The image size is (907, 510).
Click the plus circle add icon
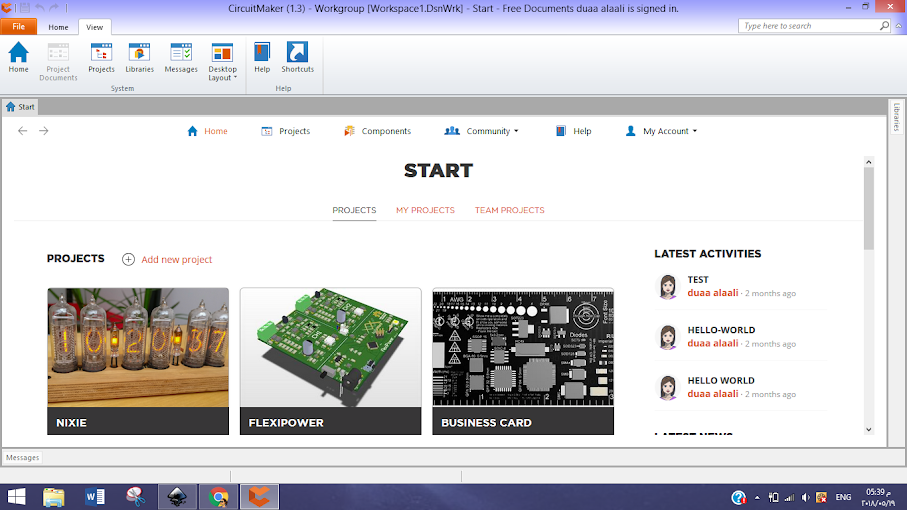[x=128, y=260]
